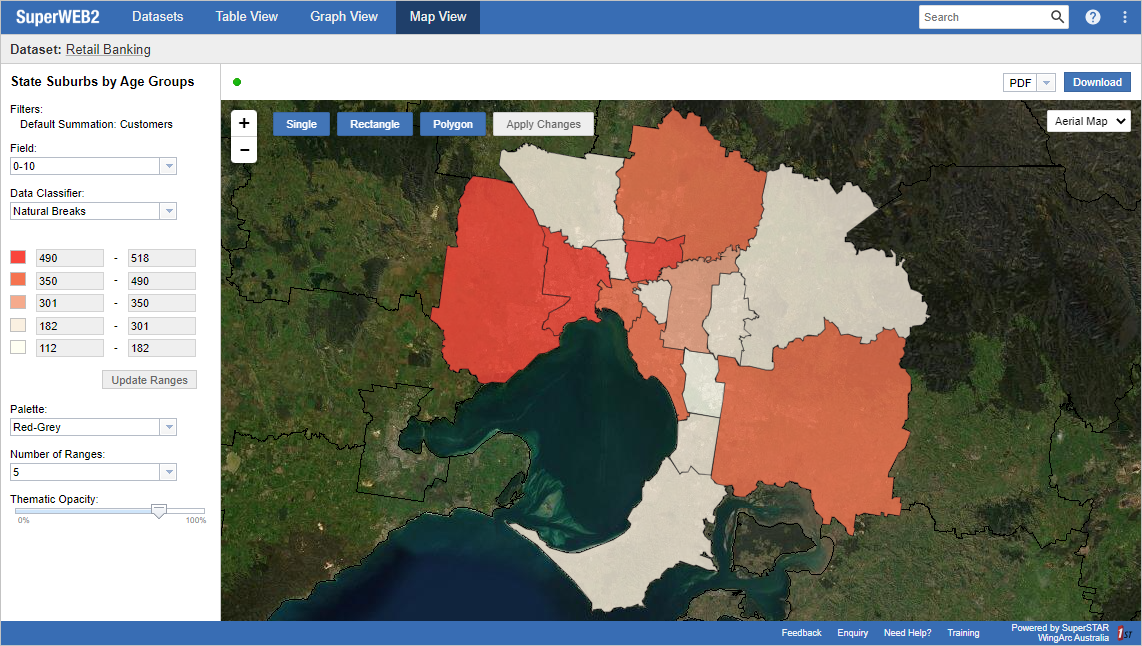Enable Single selection mode
The image size is (1142, 646).
point(301,124)
